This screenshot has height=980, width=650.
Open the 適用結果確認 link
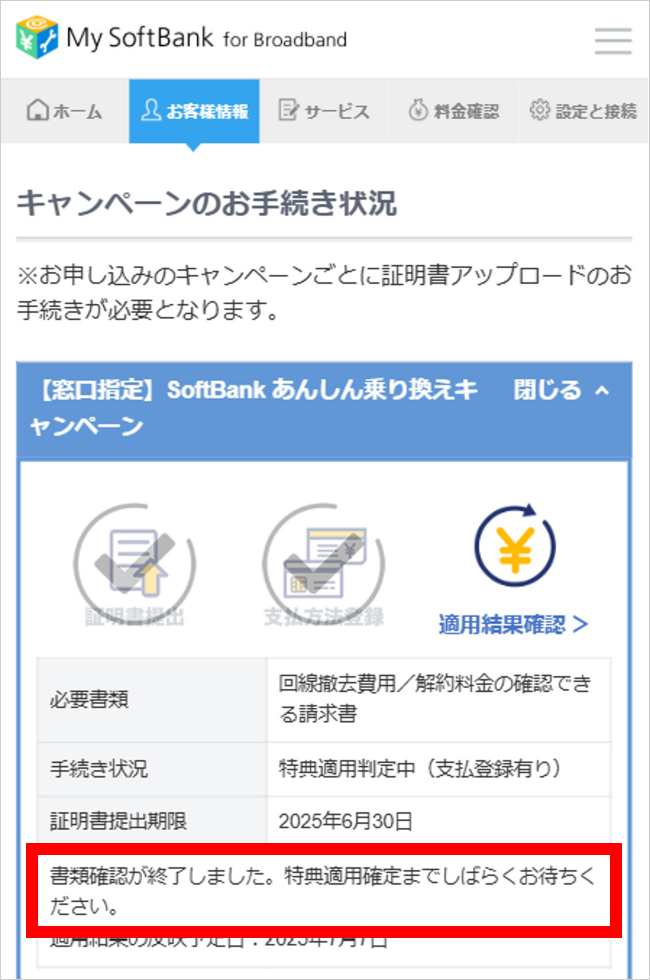click(513, 624)
